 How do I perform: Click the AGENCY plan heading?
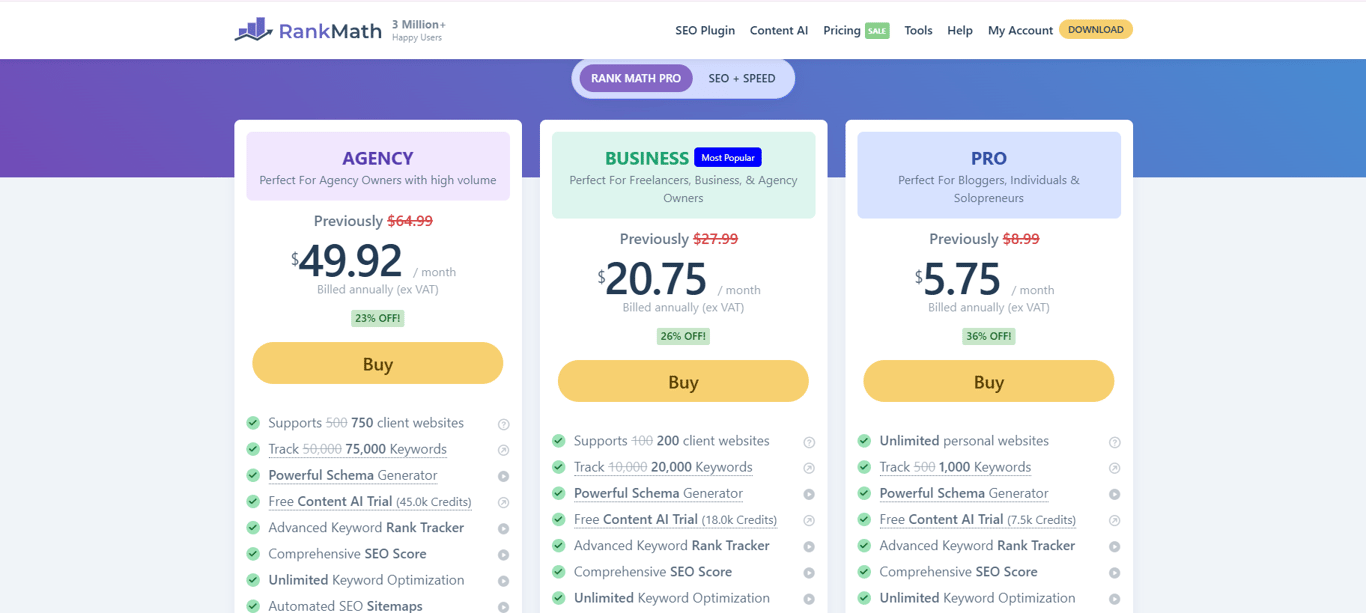378,158
